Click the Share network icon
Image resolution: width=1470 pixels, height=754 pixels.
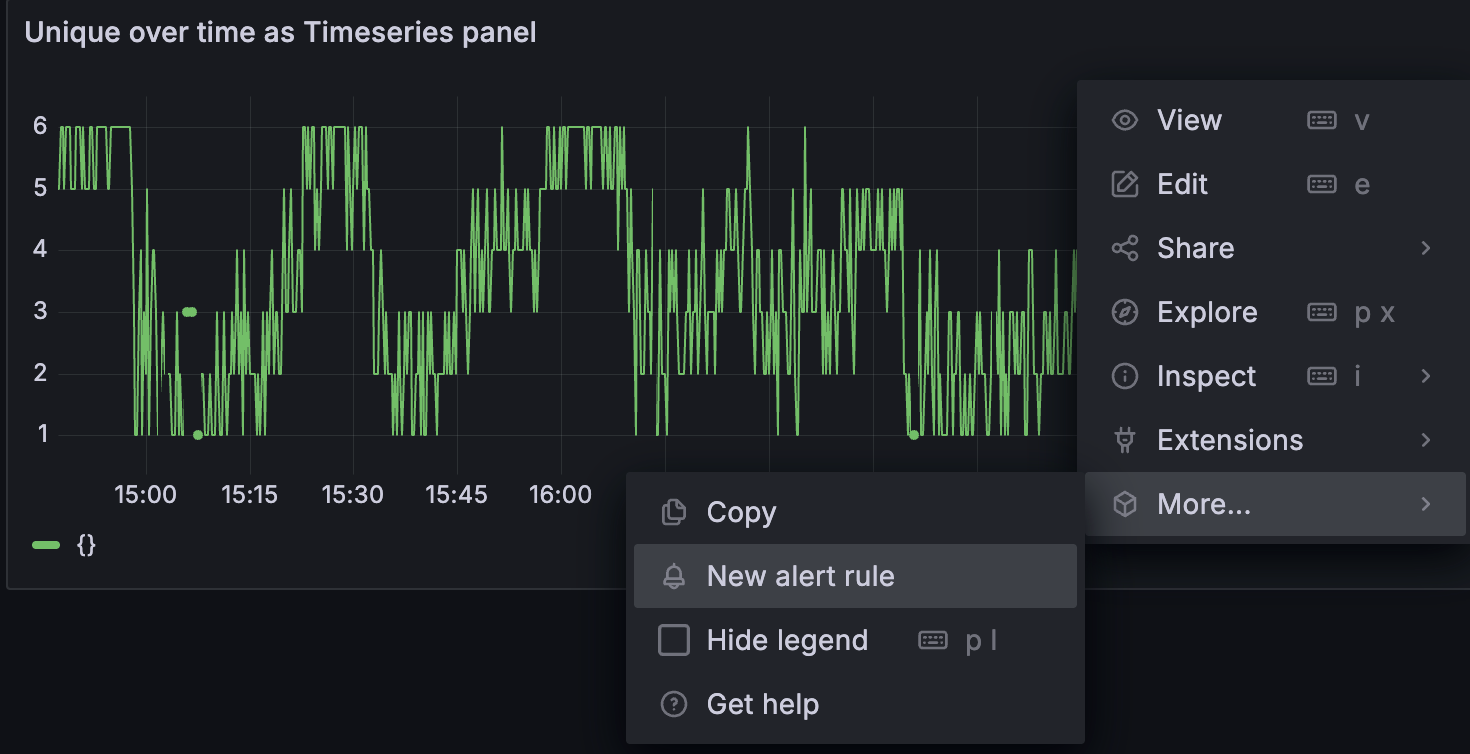click(1124, 247)
